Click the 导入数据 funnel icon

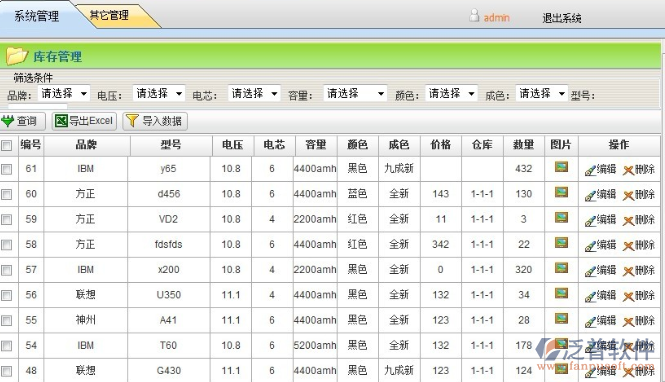[132, 121]
